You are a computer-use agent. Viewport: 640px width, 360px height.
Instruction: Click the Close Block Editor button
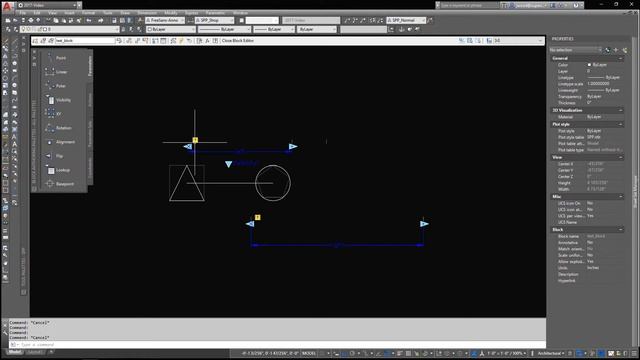point(238,41)
